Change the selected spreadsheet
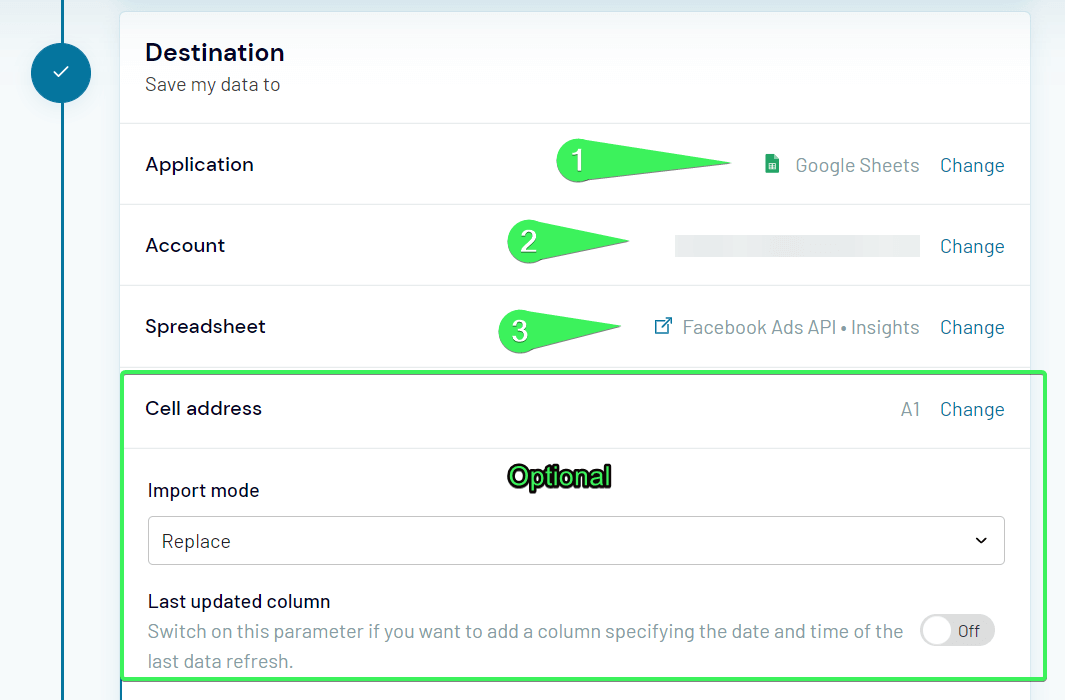 [971, 327]
